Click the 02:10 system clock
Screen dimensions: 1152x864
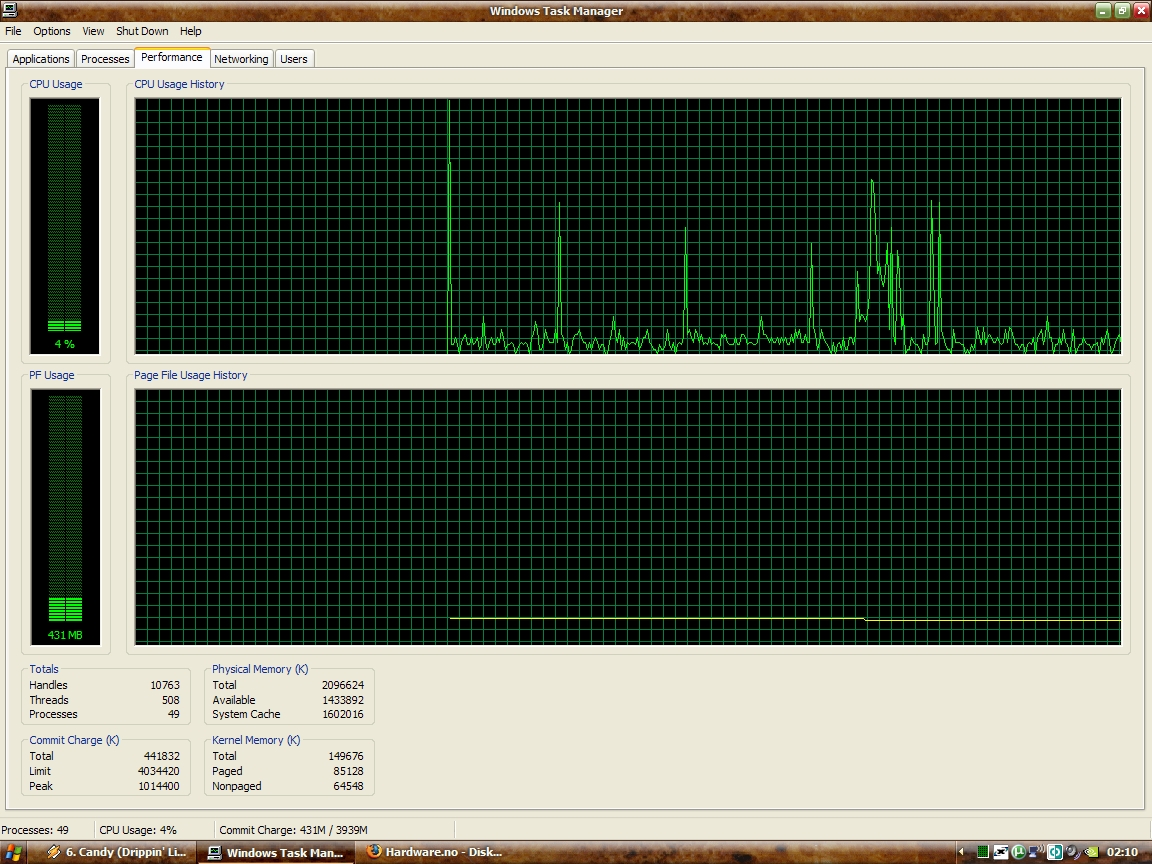coord(1123,852)
